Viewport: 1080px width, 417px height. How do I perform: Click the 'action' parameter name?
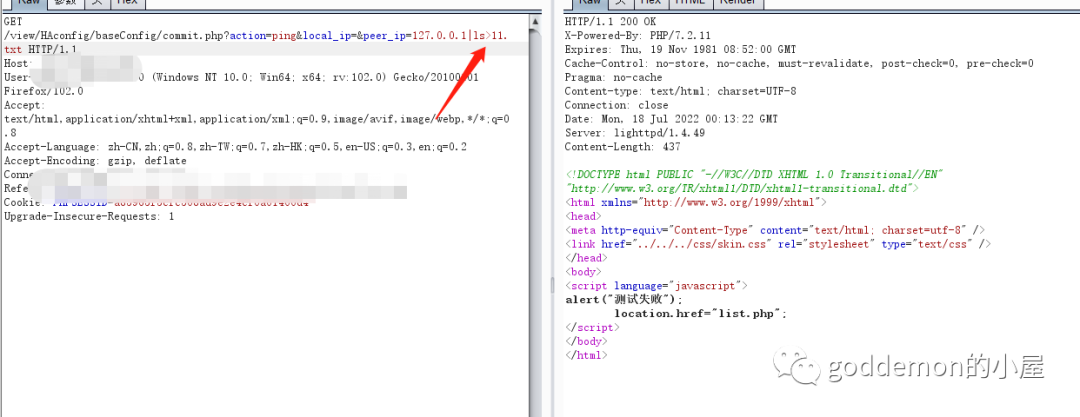246,36
